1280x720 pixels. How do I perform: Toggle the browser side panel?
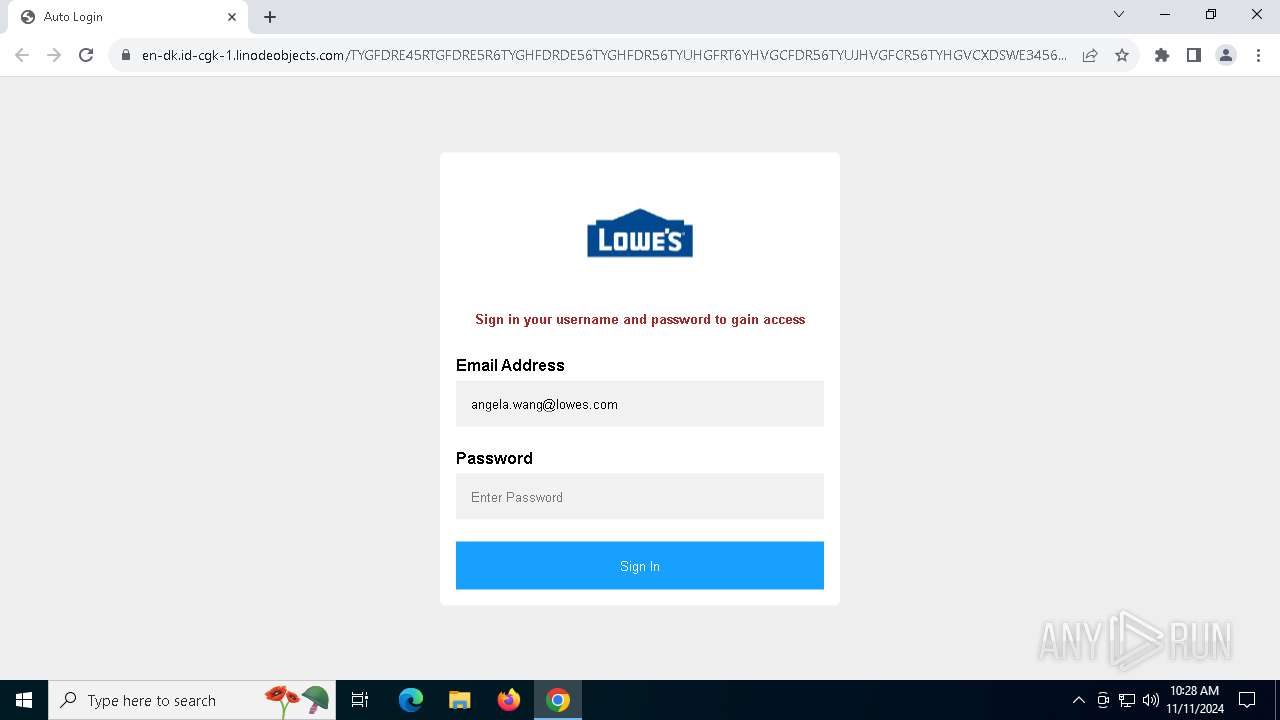1194,55
